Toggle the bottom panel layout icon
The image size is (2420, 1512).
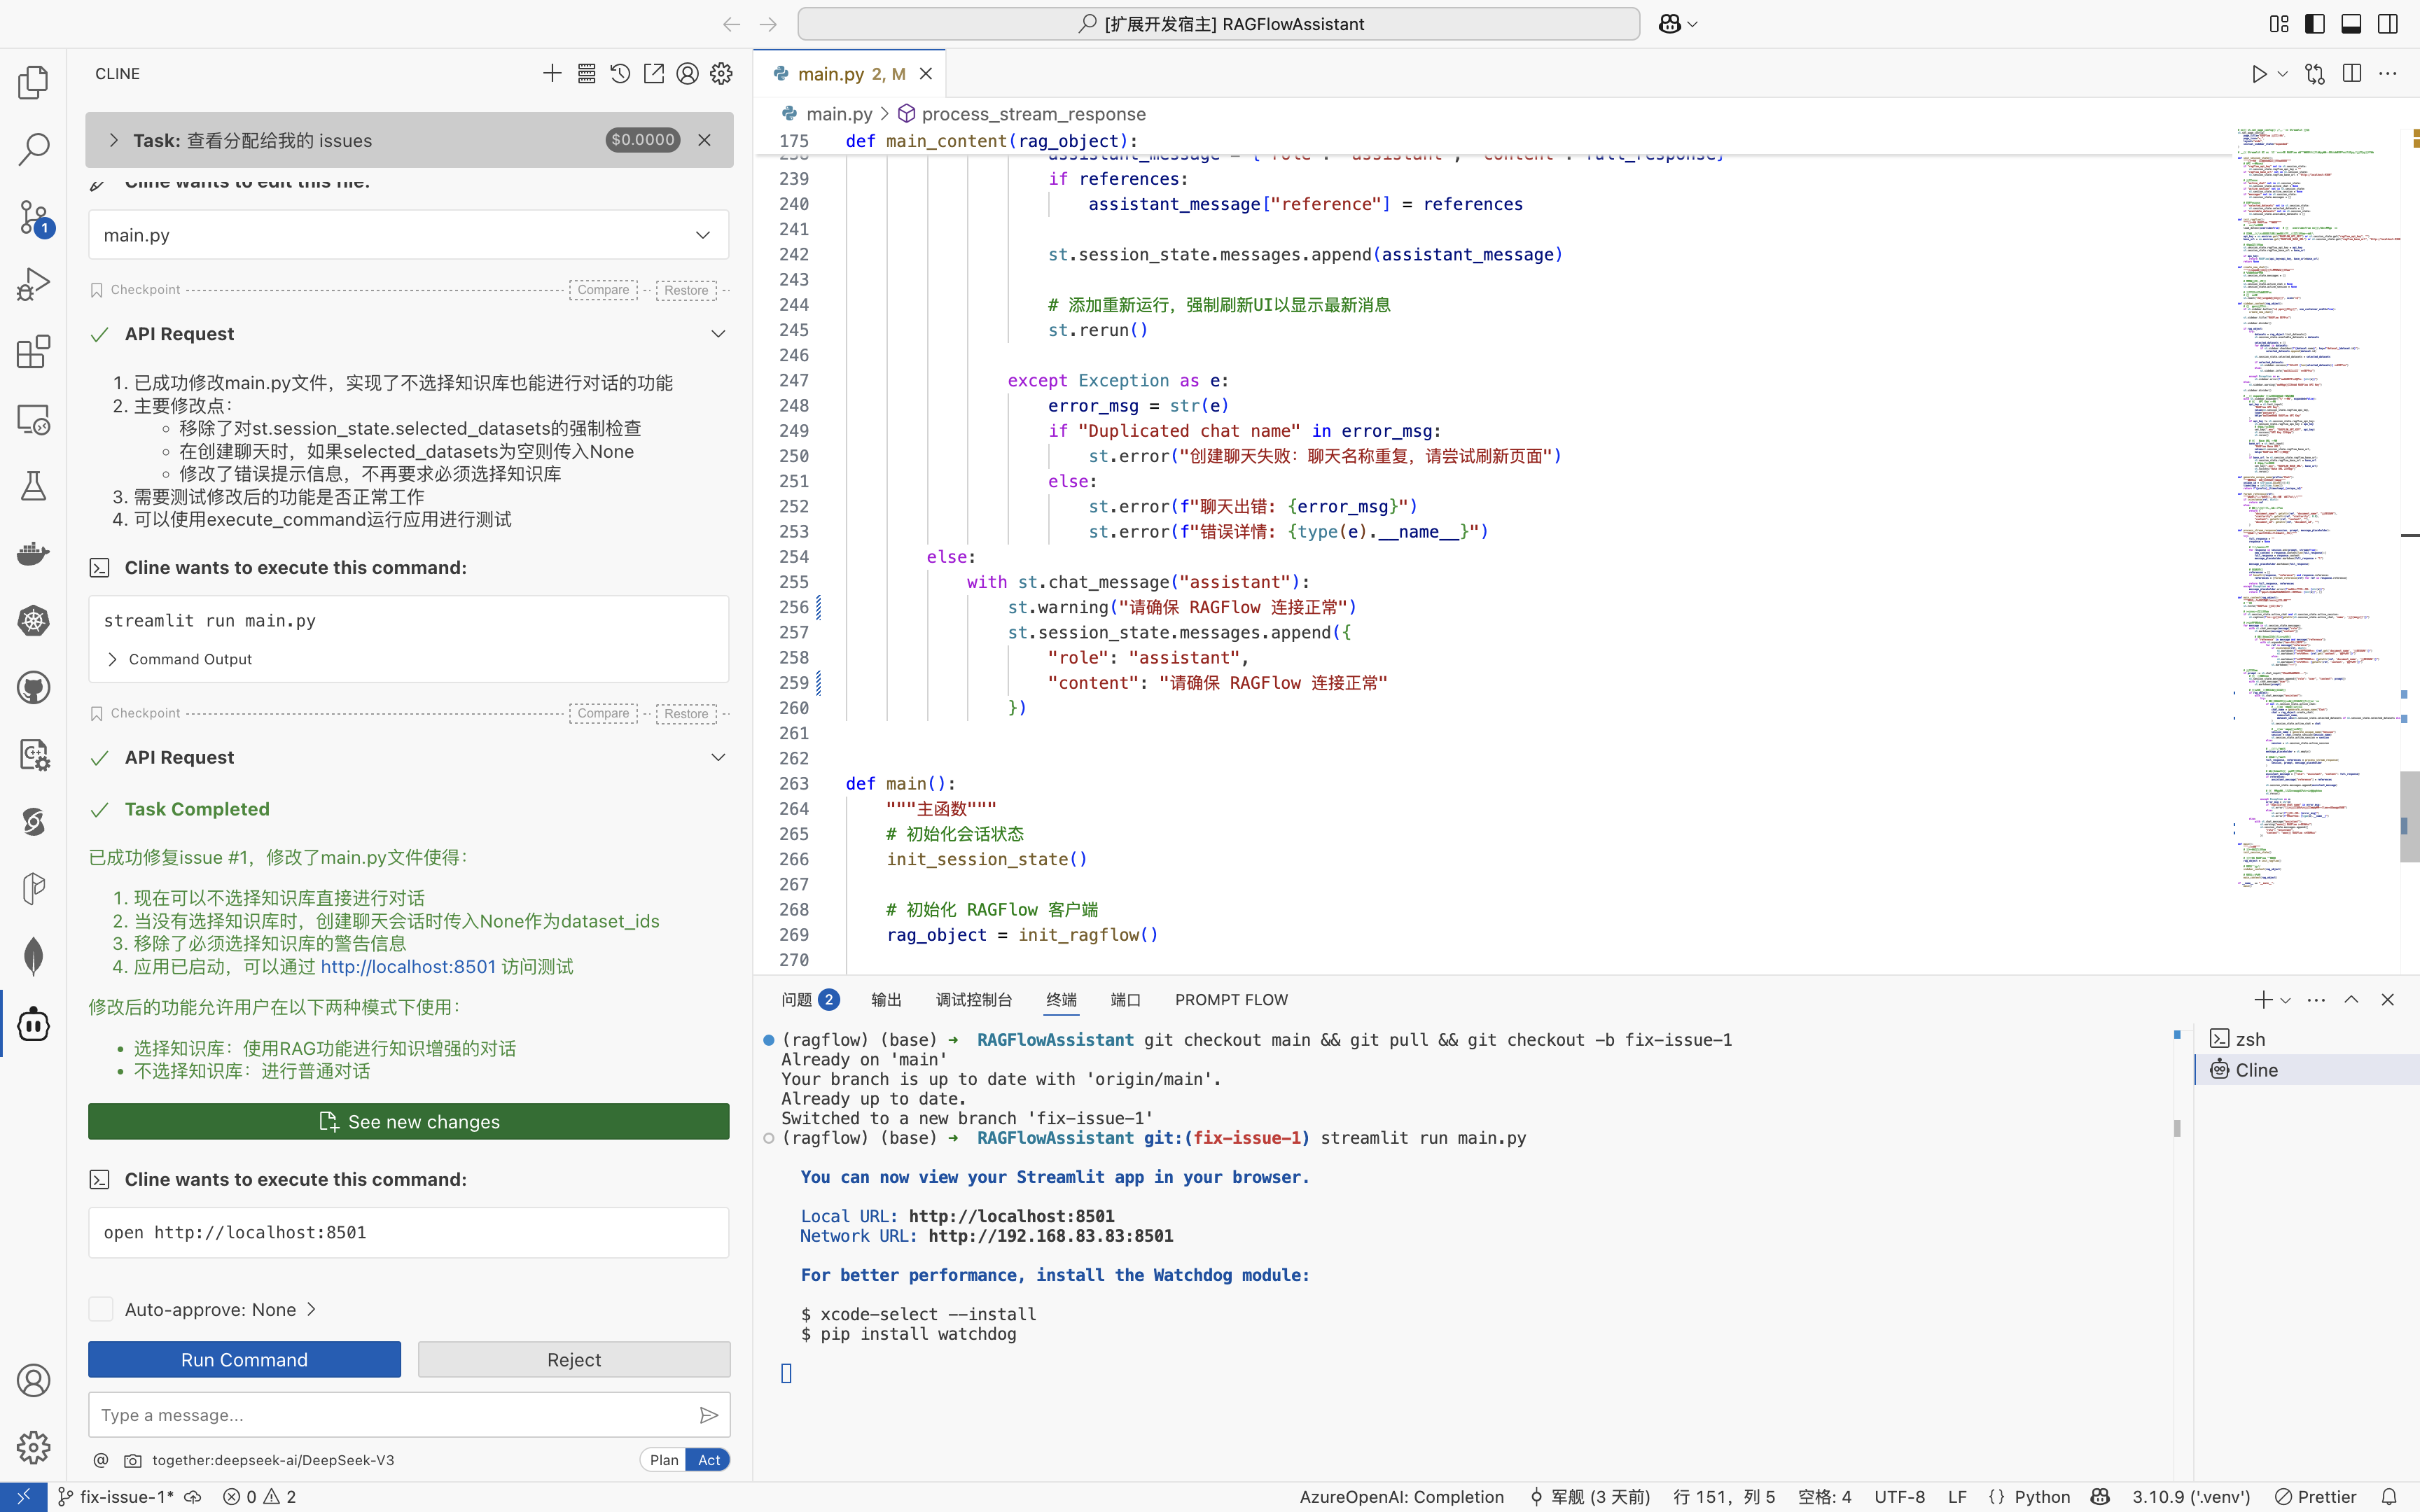(x=2351, y=24)
